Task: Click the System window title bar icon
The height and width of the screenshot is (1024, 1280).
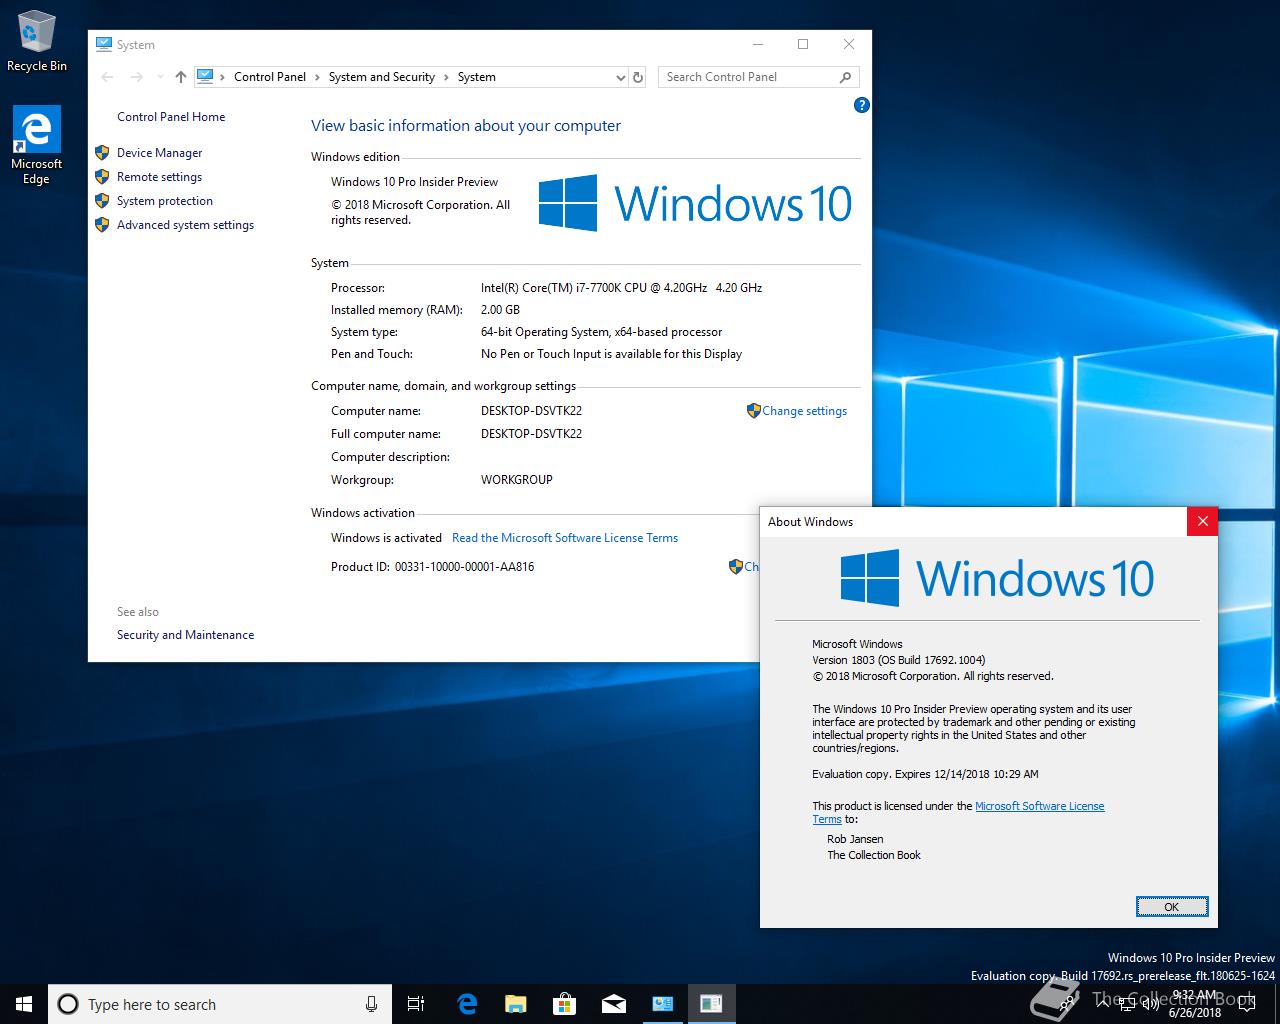Action: pyautogui.click(x=104, y=44)
